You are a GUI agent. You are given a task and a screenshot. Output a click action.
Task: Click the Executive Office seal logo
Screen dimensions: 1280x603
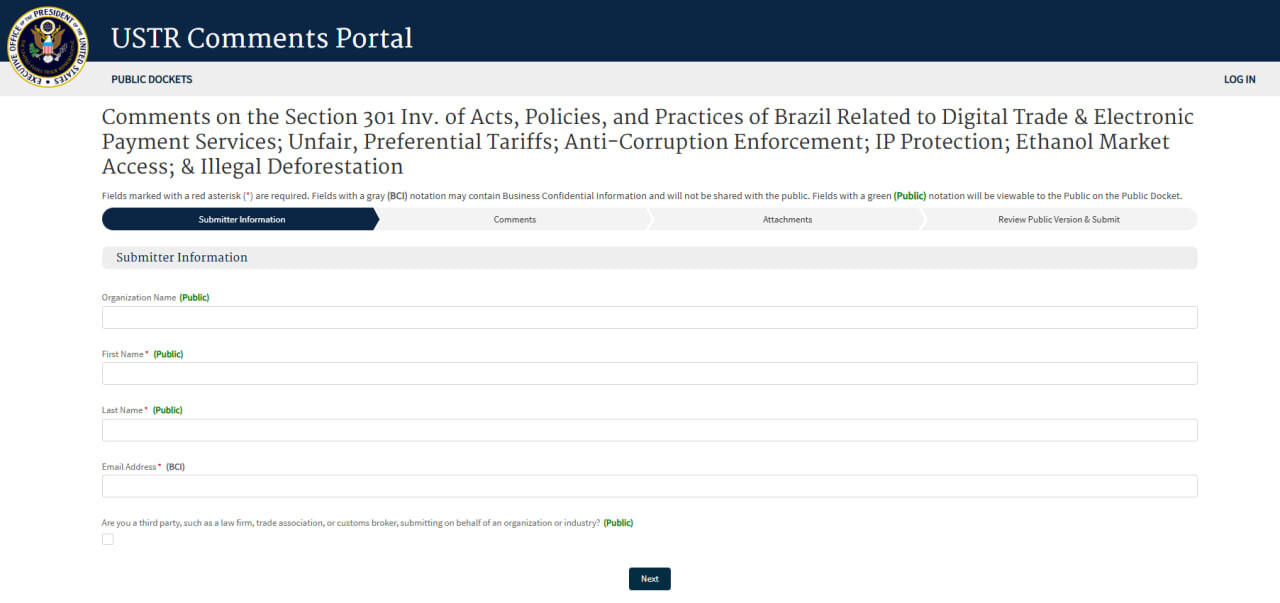[47, 47]
